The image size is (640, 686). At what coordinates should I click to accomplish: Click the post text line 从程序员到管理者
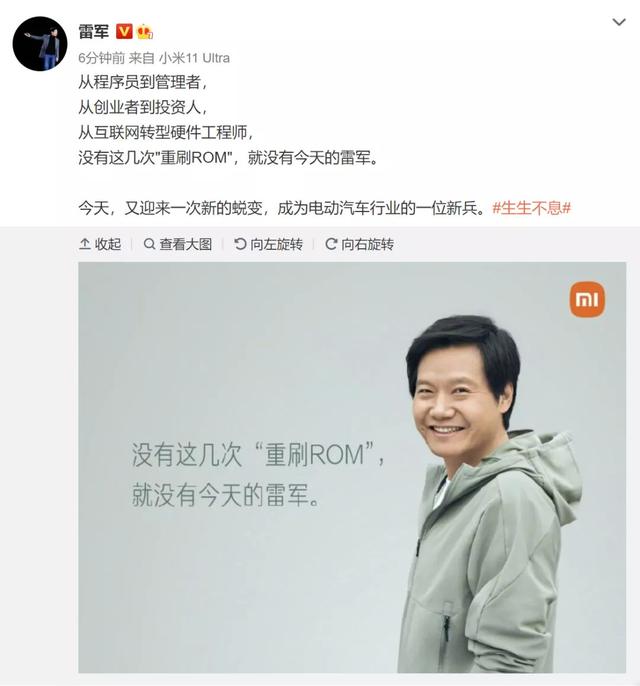click(143, 82)
